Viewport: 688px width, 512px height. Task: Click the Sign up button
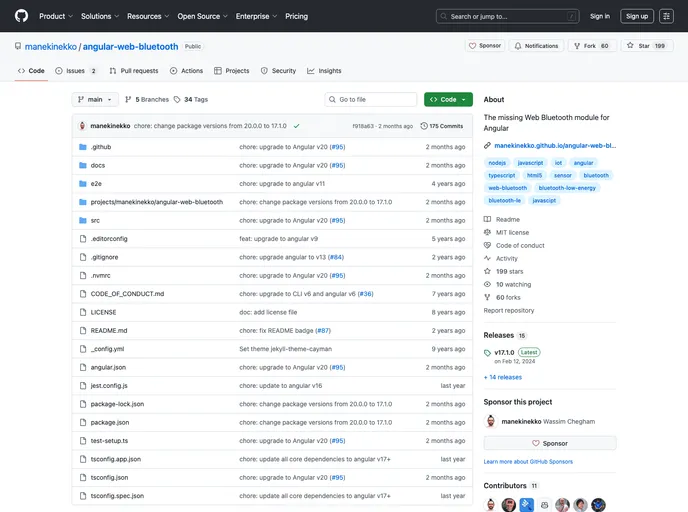pyautogui.click(x=637, y=16)
